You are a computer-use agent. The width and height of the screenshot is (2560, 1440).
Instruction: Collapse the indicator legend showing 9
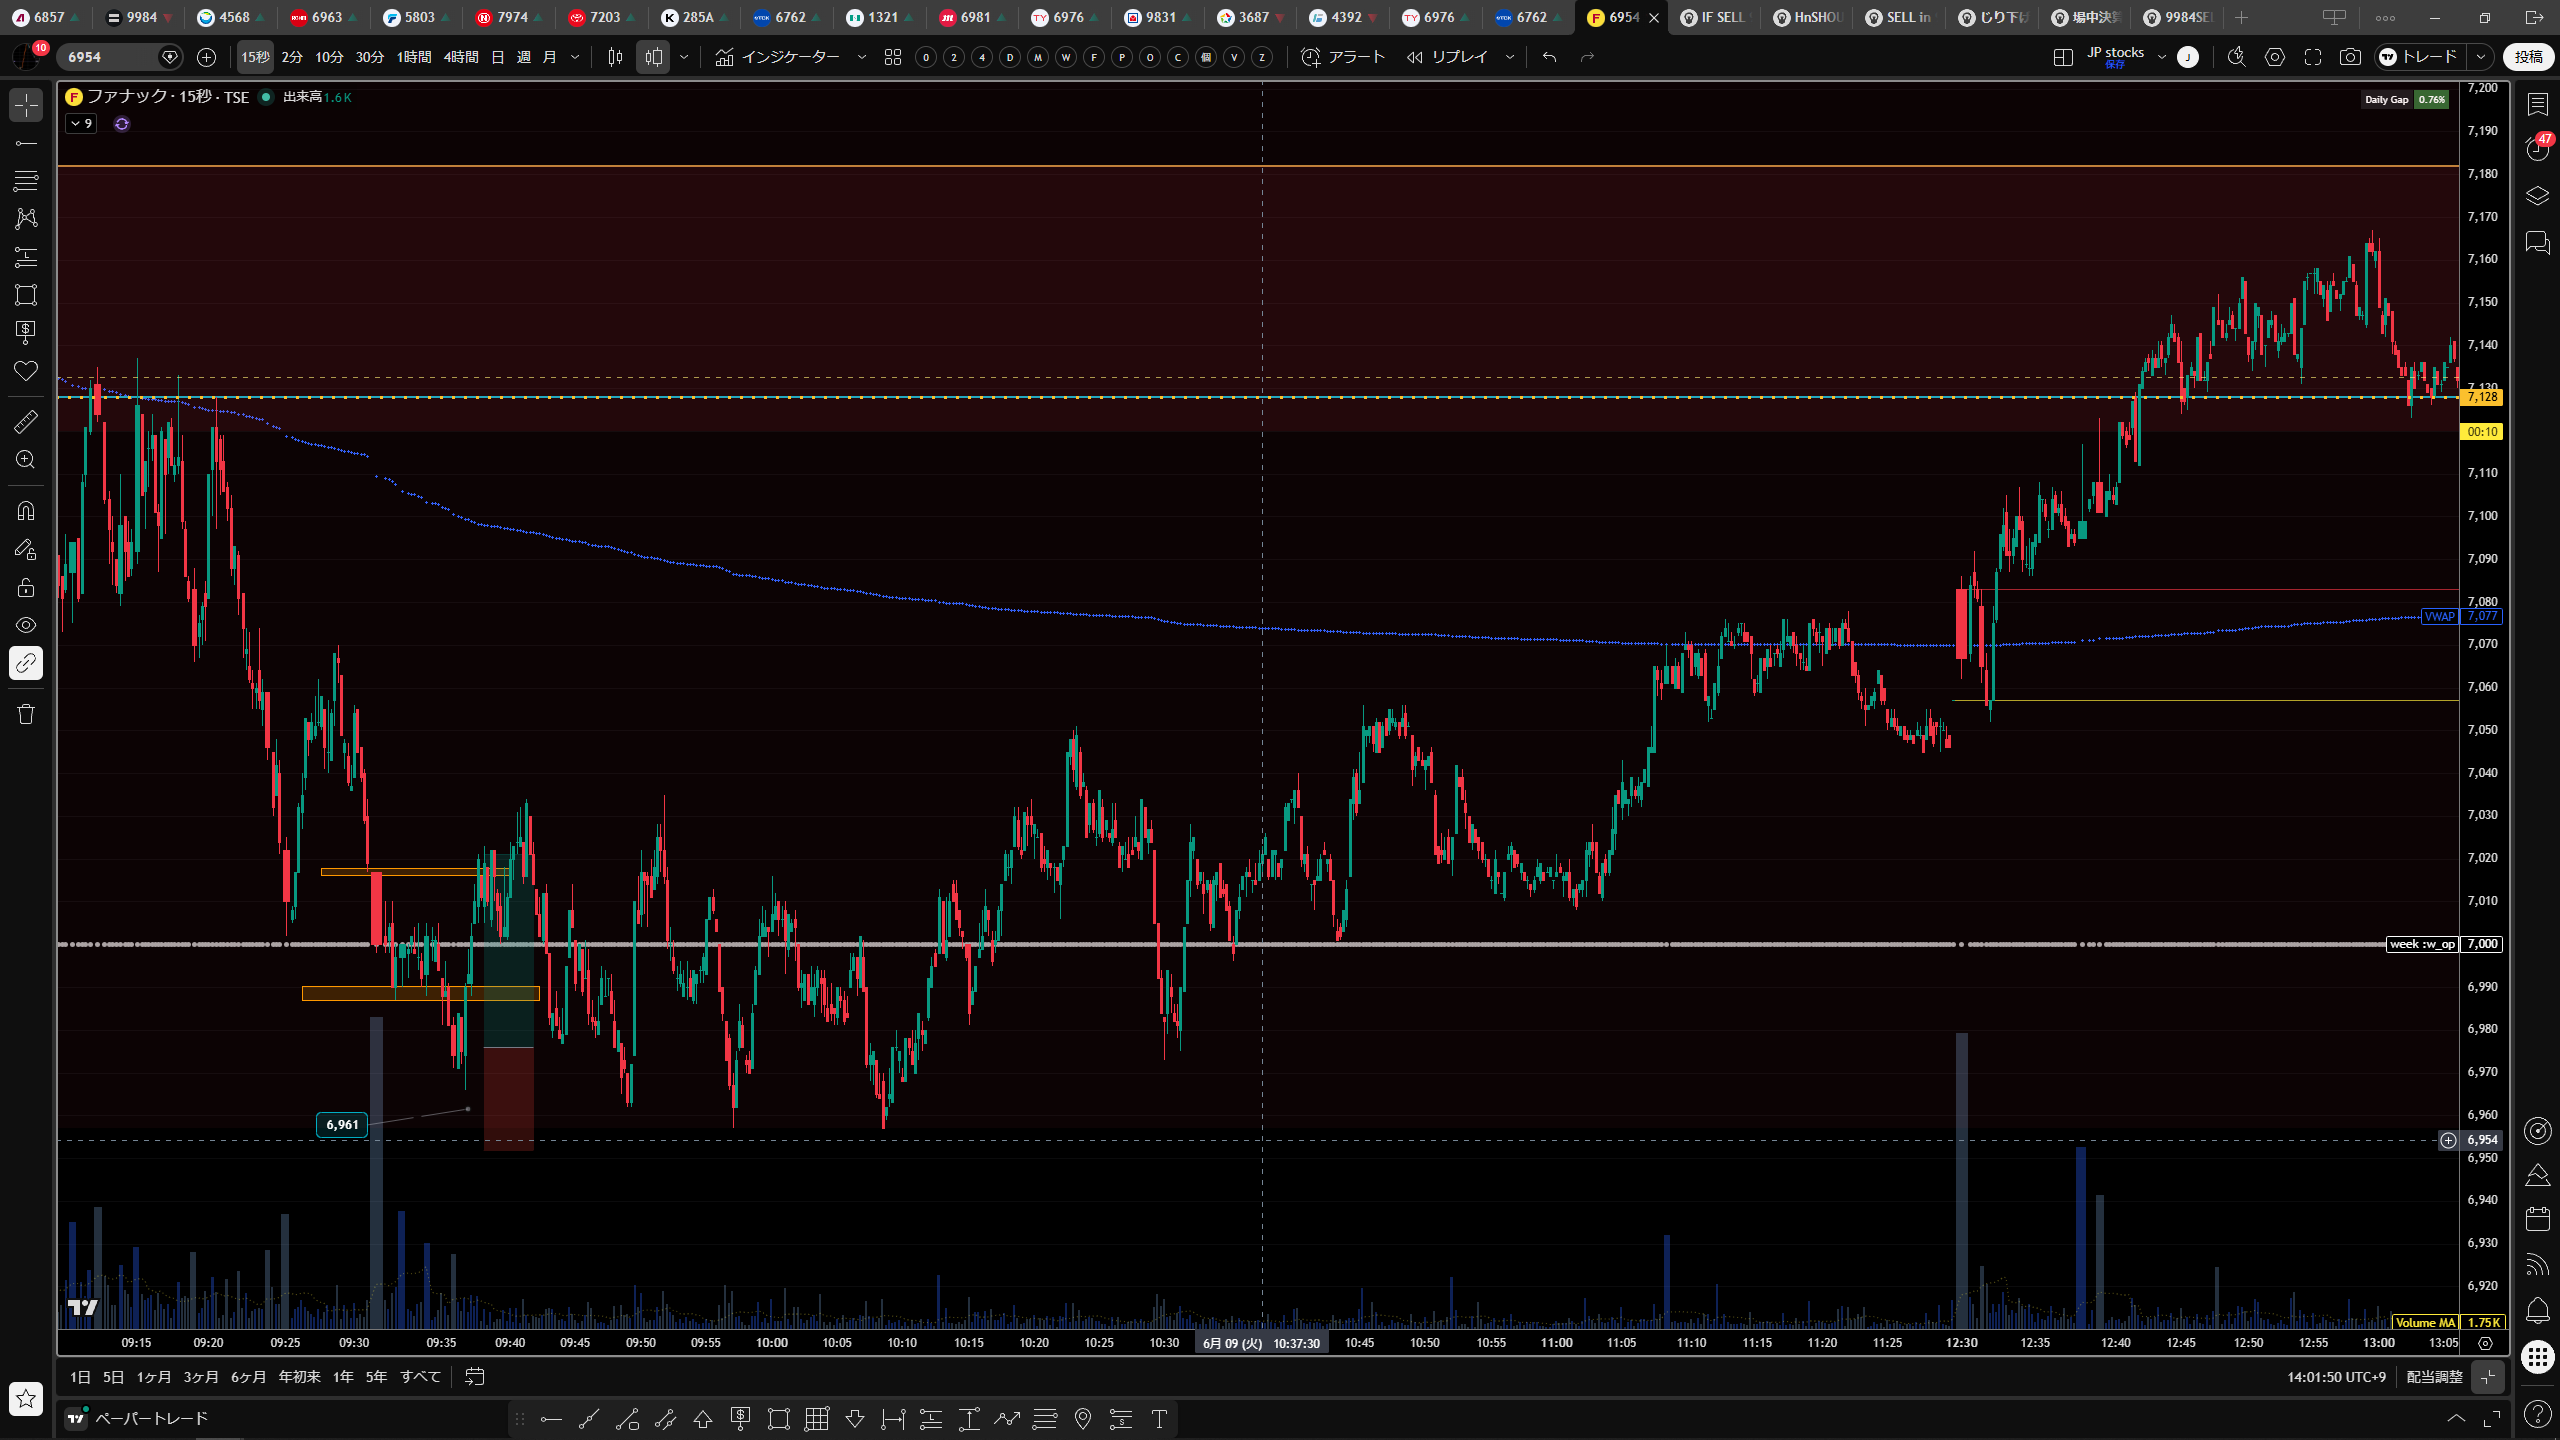[x=81, y=124]
